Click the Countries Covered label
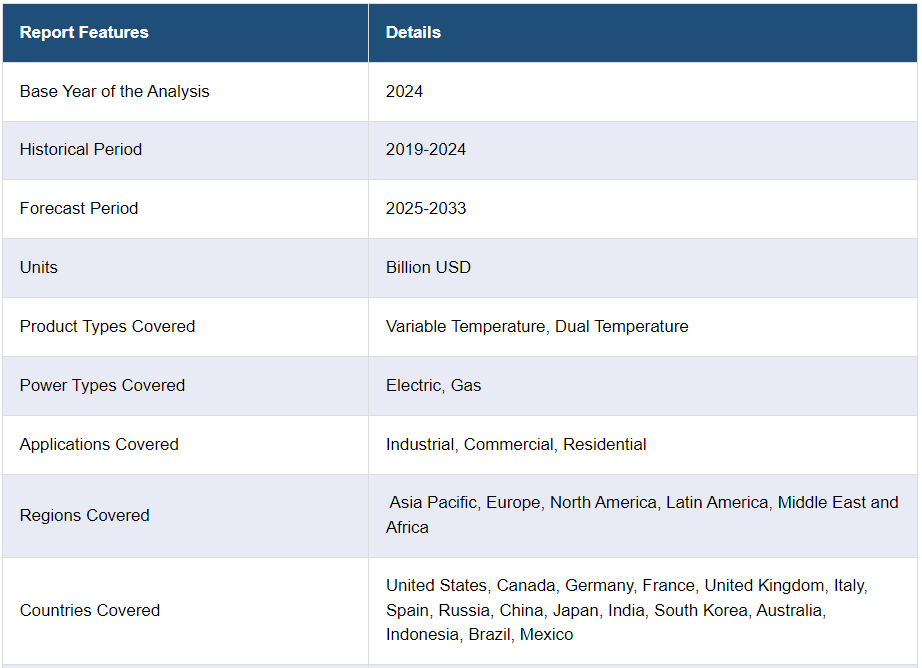Viewport: 922px width, 668px height. (89, 610)
